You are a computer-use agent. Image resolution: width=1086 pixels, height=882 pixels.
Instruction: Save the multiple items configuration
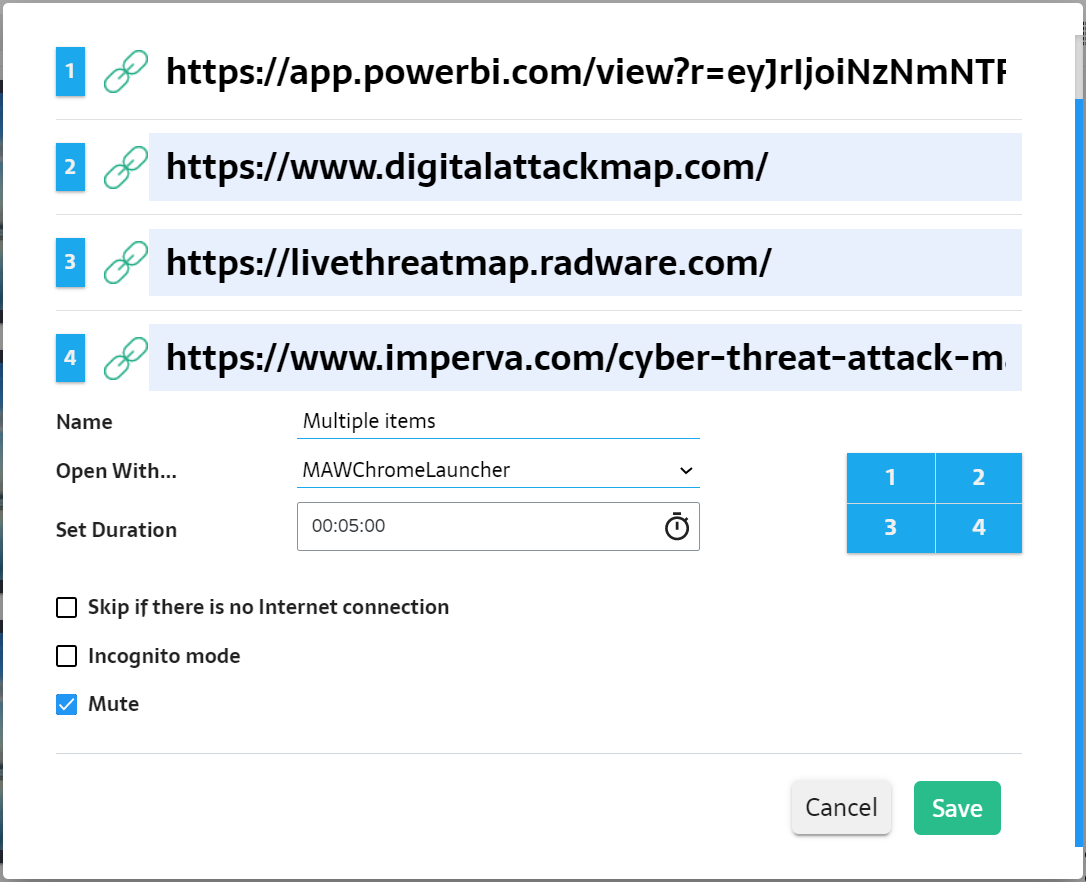point(957,808)
